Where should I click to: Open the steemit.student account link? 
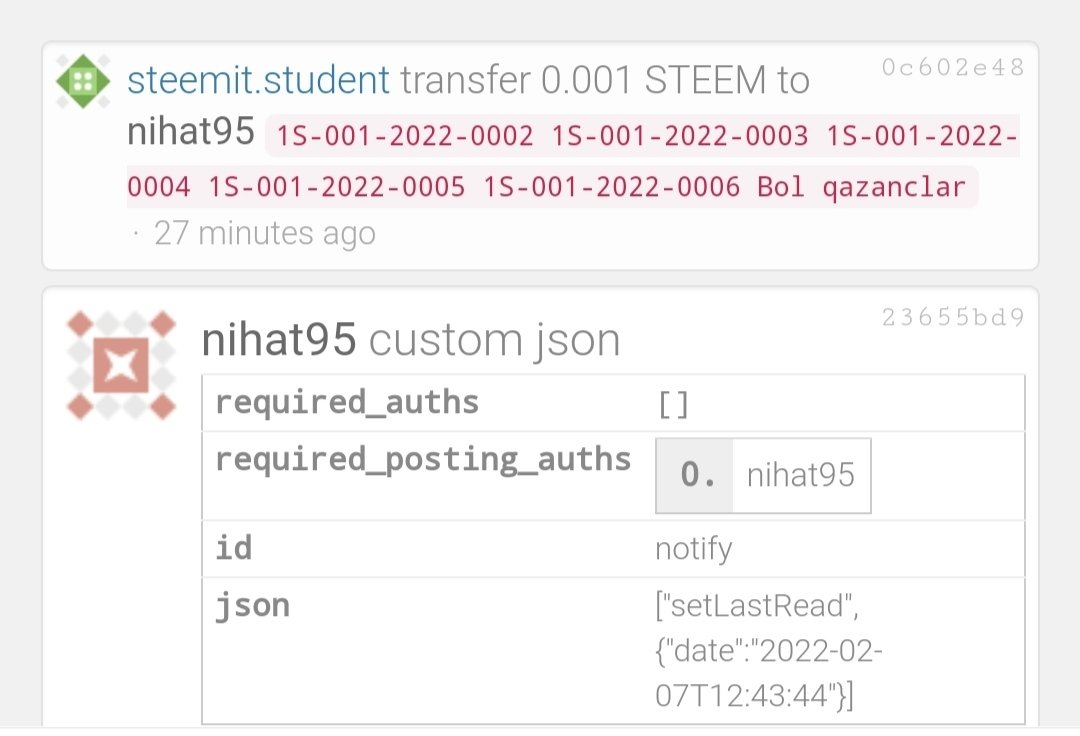coord(258,80)
